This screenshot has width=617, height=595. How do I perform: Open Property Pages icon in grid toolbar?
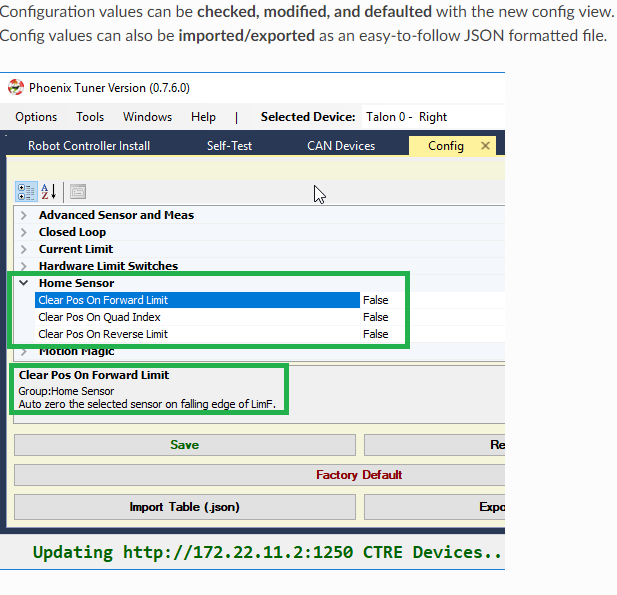click(x=78, y=192)
